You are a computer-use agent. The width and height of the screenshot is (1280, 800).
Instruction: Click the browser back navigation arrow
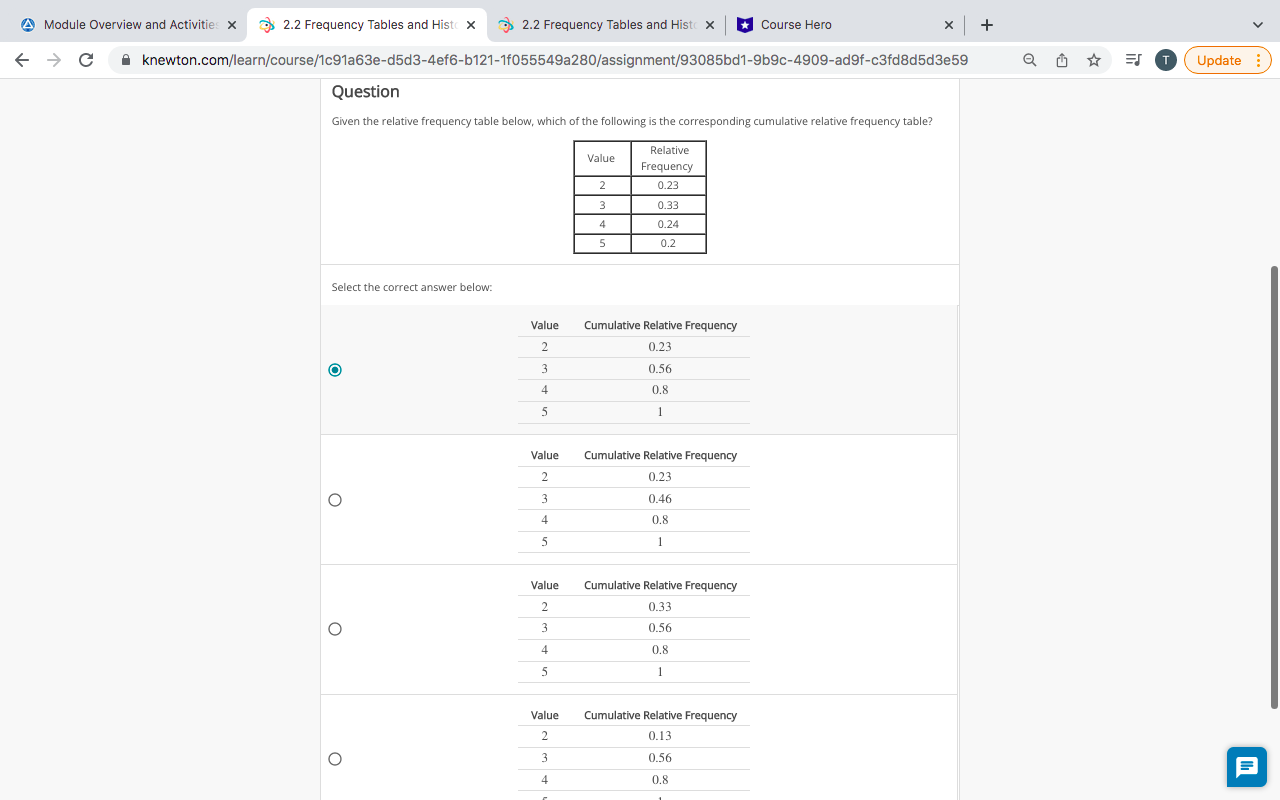(21, 60)
